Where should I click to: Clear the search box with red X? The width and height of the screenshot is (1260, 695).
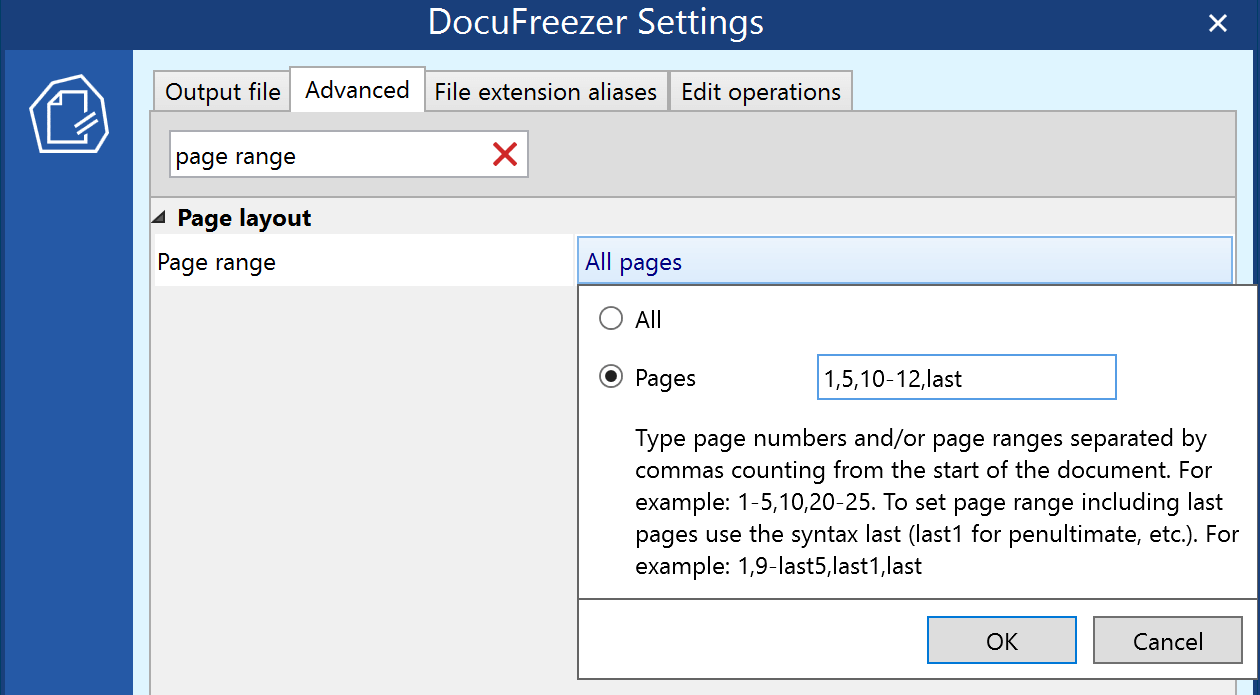tap(505, 154)
